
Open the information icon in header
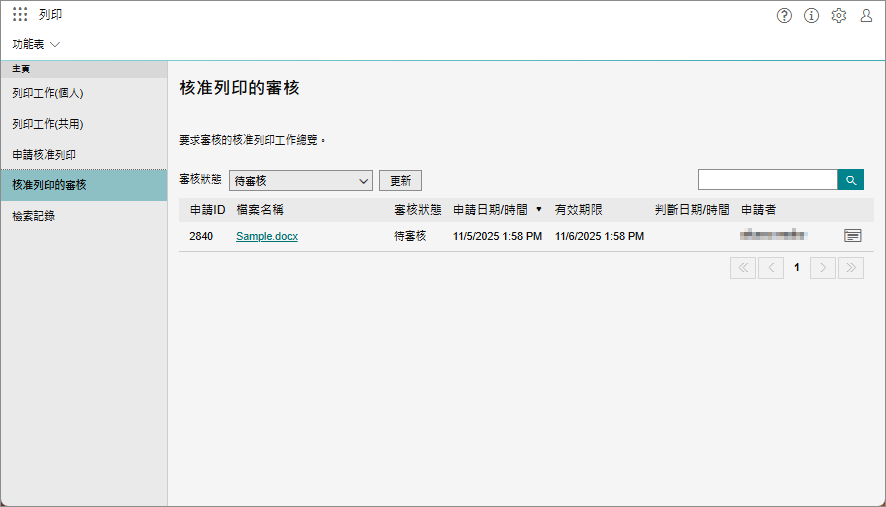(811, 15)
